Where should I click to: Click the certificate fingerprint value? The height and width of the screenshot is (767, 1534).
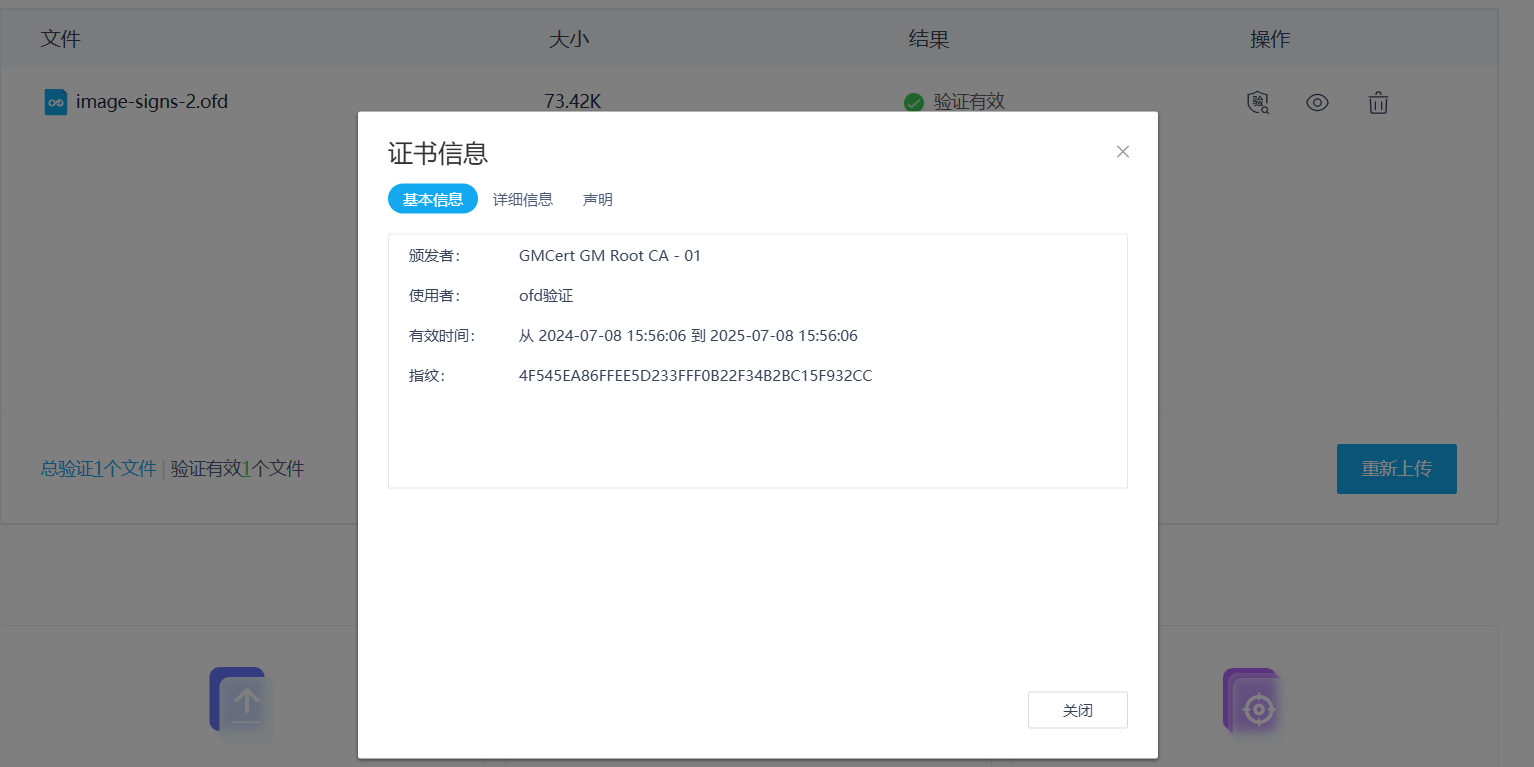point(695,376)
